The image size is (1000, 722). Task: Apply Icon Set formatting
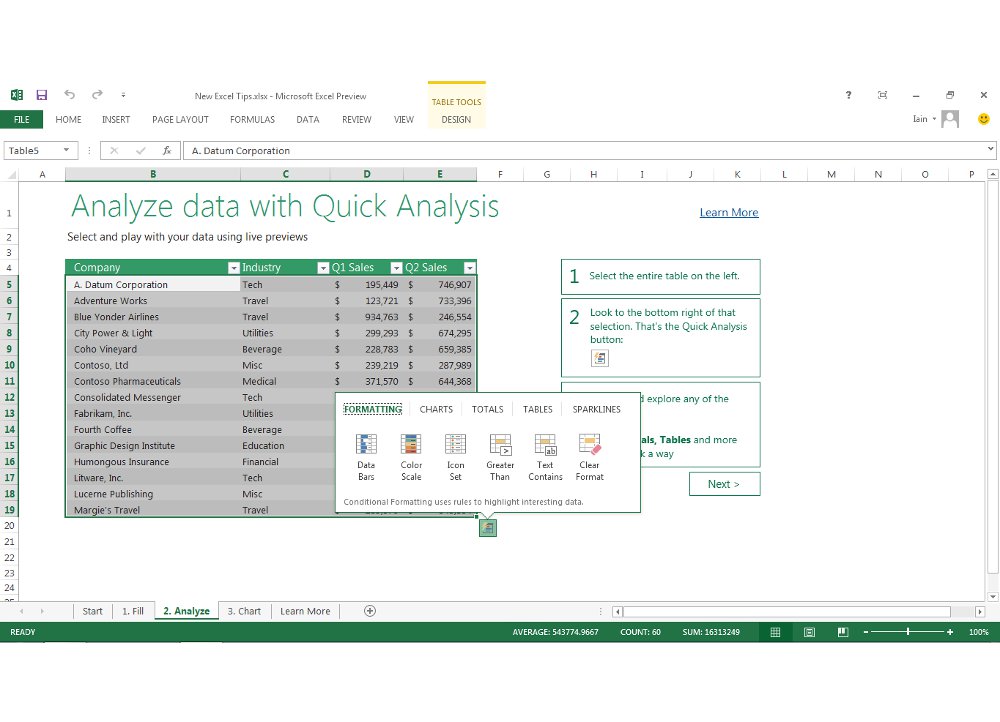[x=455, y=457]
